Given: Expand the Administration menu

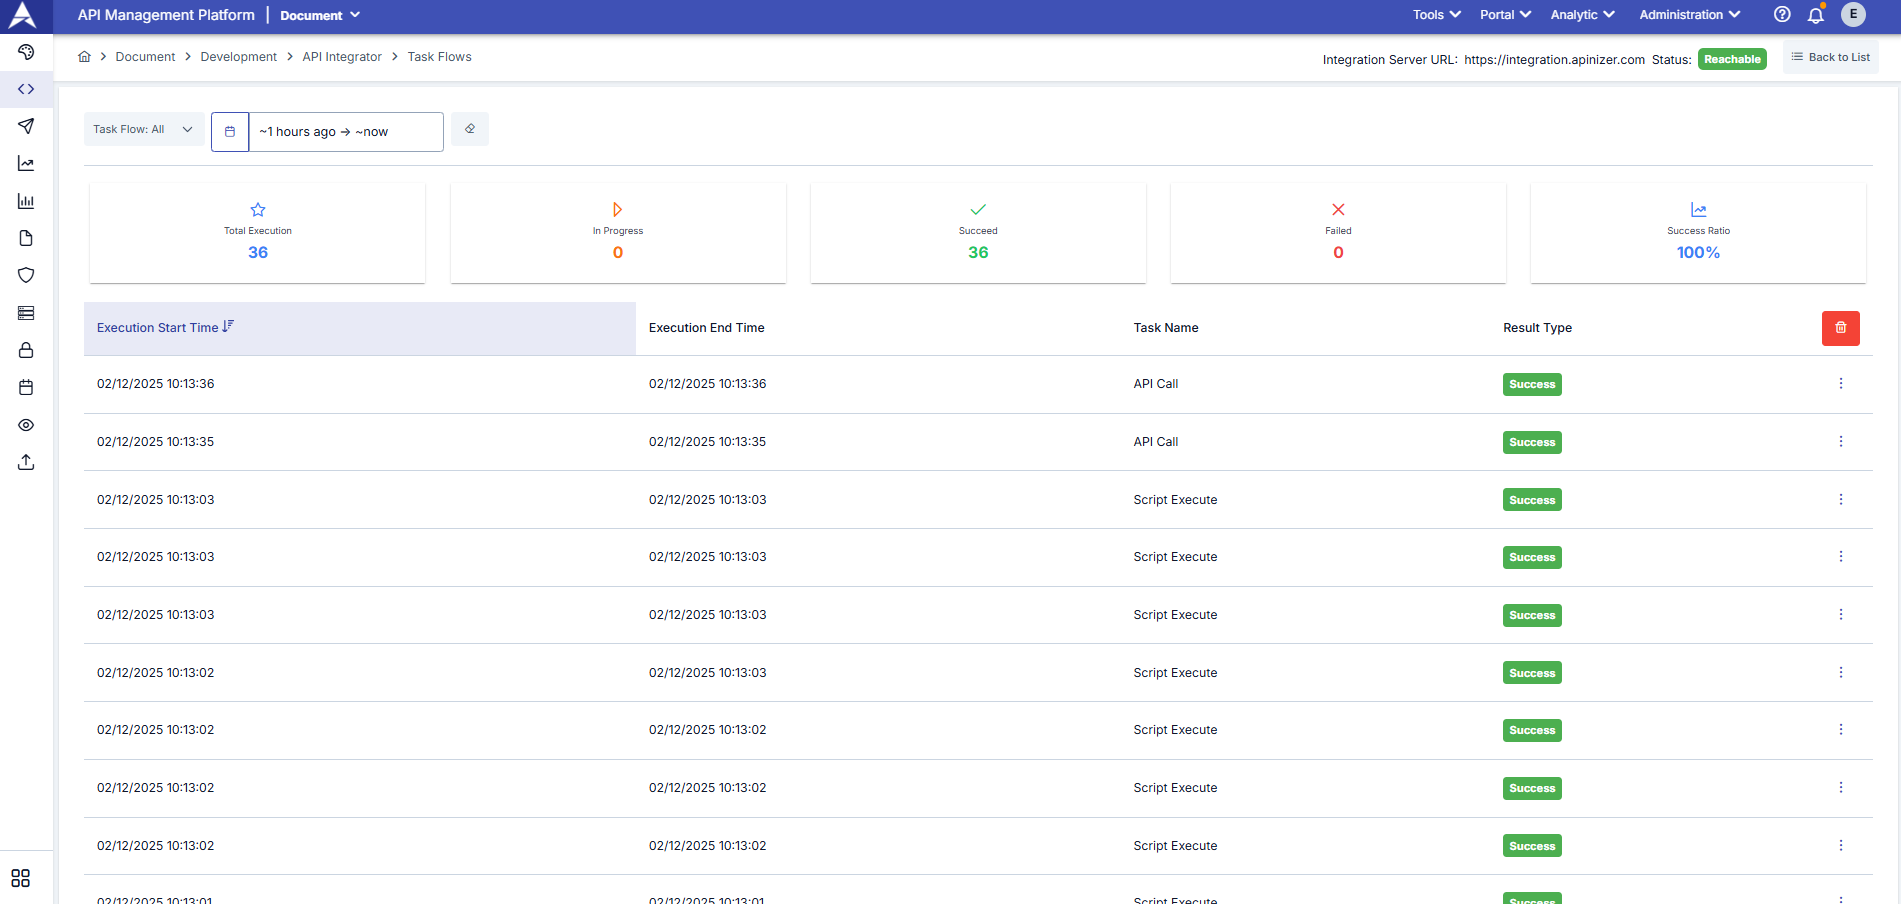Looking at the screenshot, I should point(1688,15).
